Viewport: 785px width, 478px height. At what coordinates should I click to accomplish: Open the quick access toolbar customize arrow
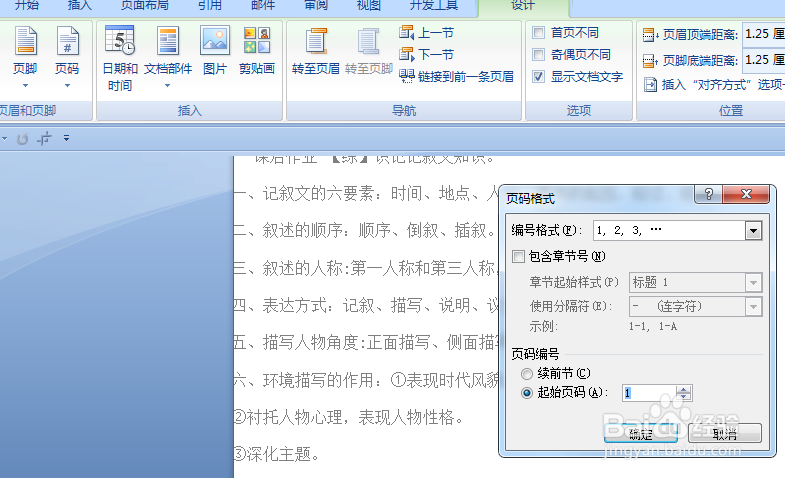[66, 138]
